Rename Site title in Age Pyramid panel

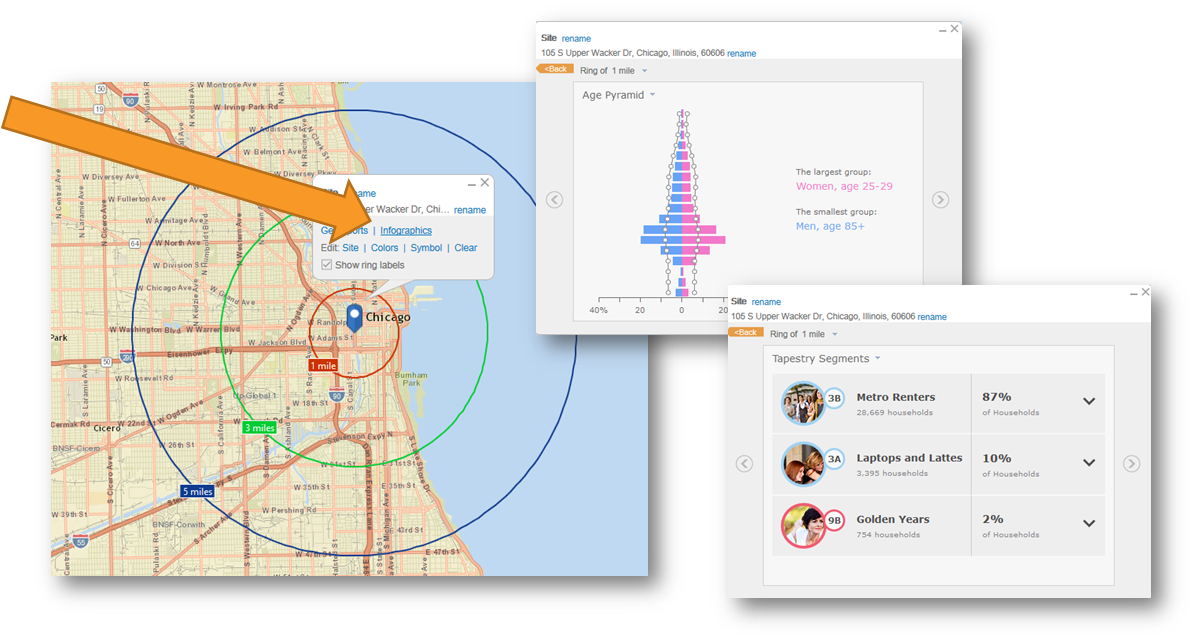coord(576,39)
